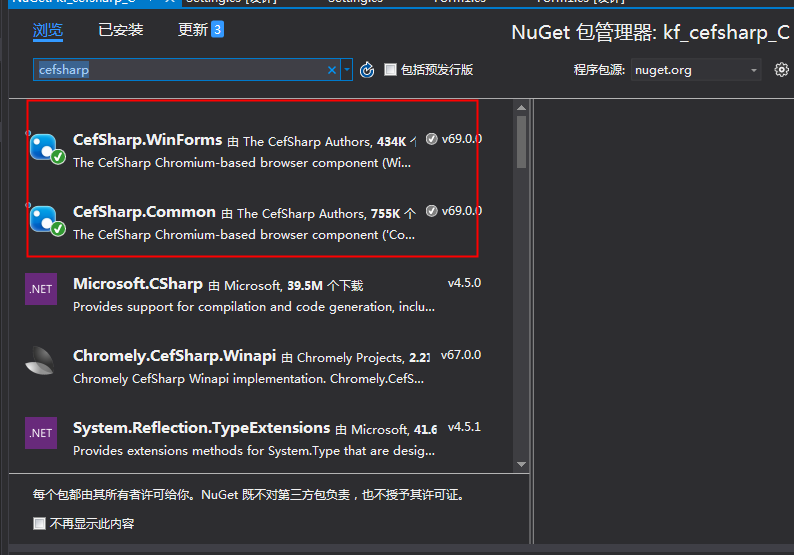Select the System.Reflection.TypeExtensions package title
This screenshot has width=794, height=555.
[202, 428]
